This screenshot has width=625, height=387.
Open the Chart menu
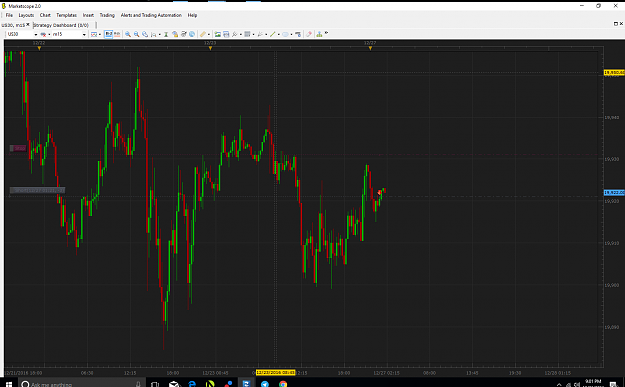pyautogui.click(x=45, y=15)
